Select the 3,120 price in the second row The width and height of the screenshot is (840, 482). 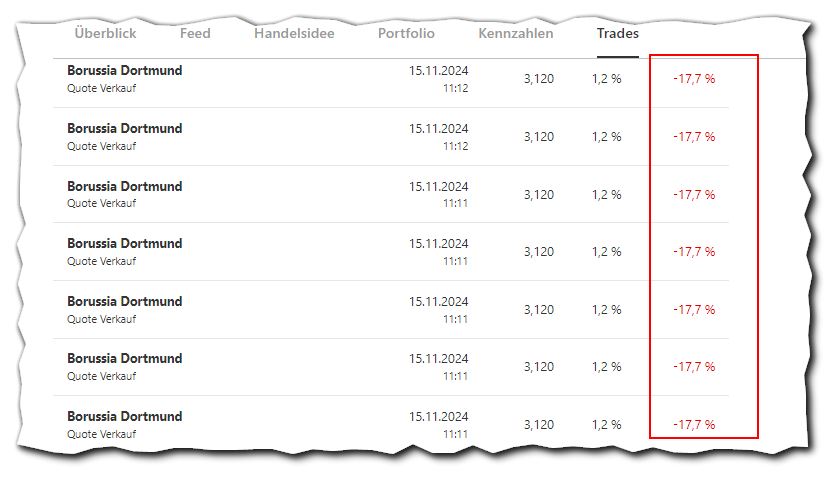(x=538, y=137)
